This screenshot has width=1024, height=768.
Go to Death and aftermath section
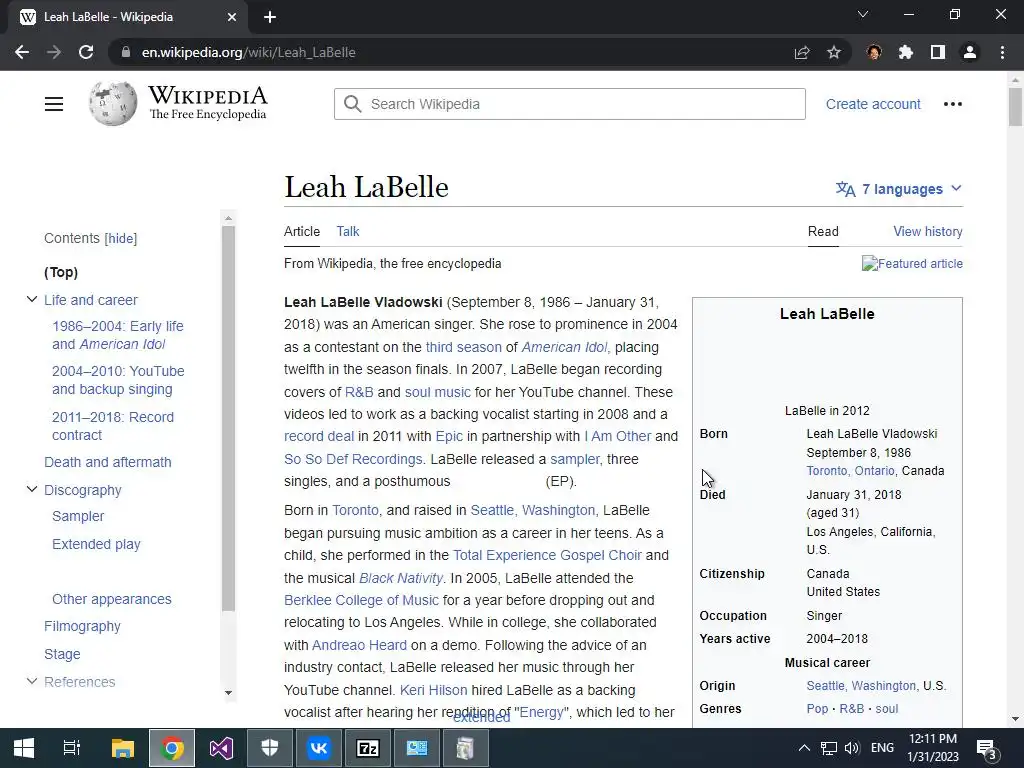(108, 462)
